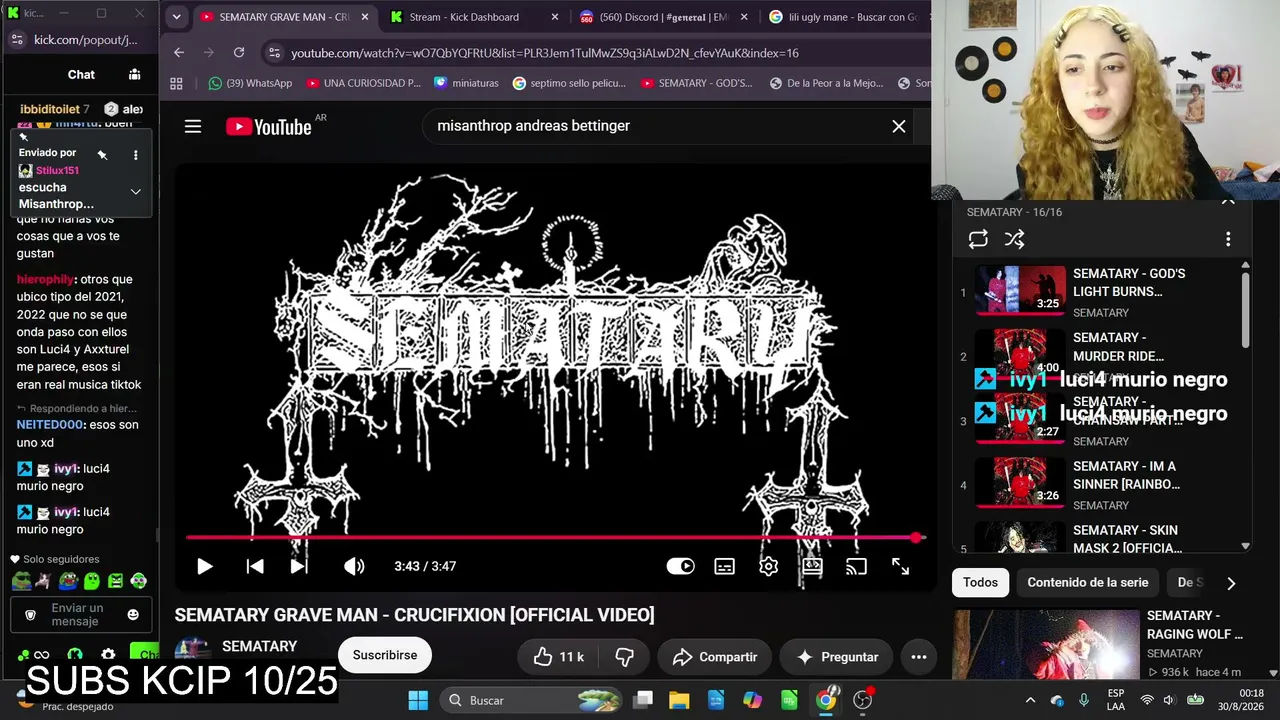This screenshot has width=1280, height=720.
Task: Reload the YouTube page
Action: [239, 53]
